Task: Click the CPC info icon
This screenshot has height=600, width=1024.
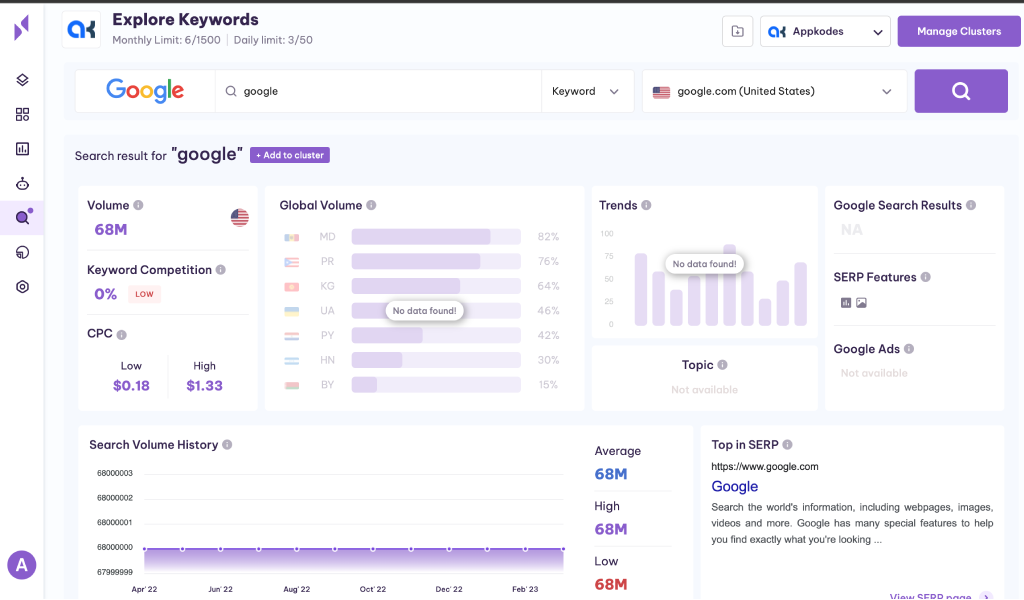Action: coord(121,335)
